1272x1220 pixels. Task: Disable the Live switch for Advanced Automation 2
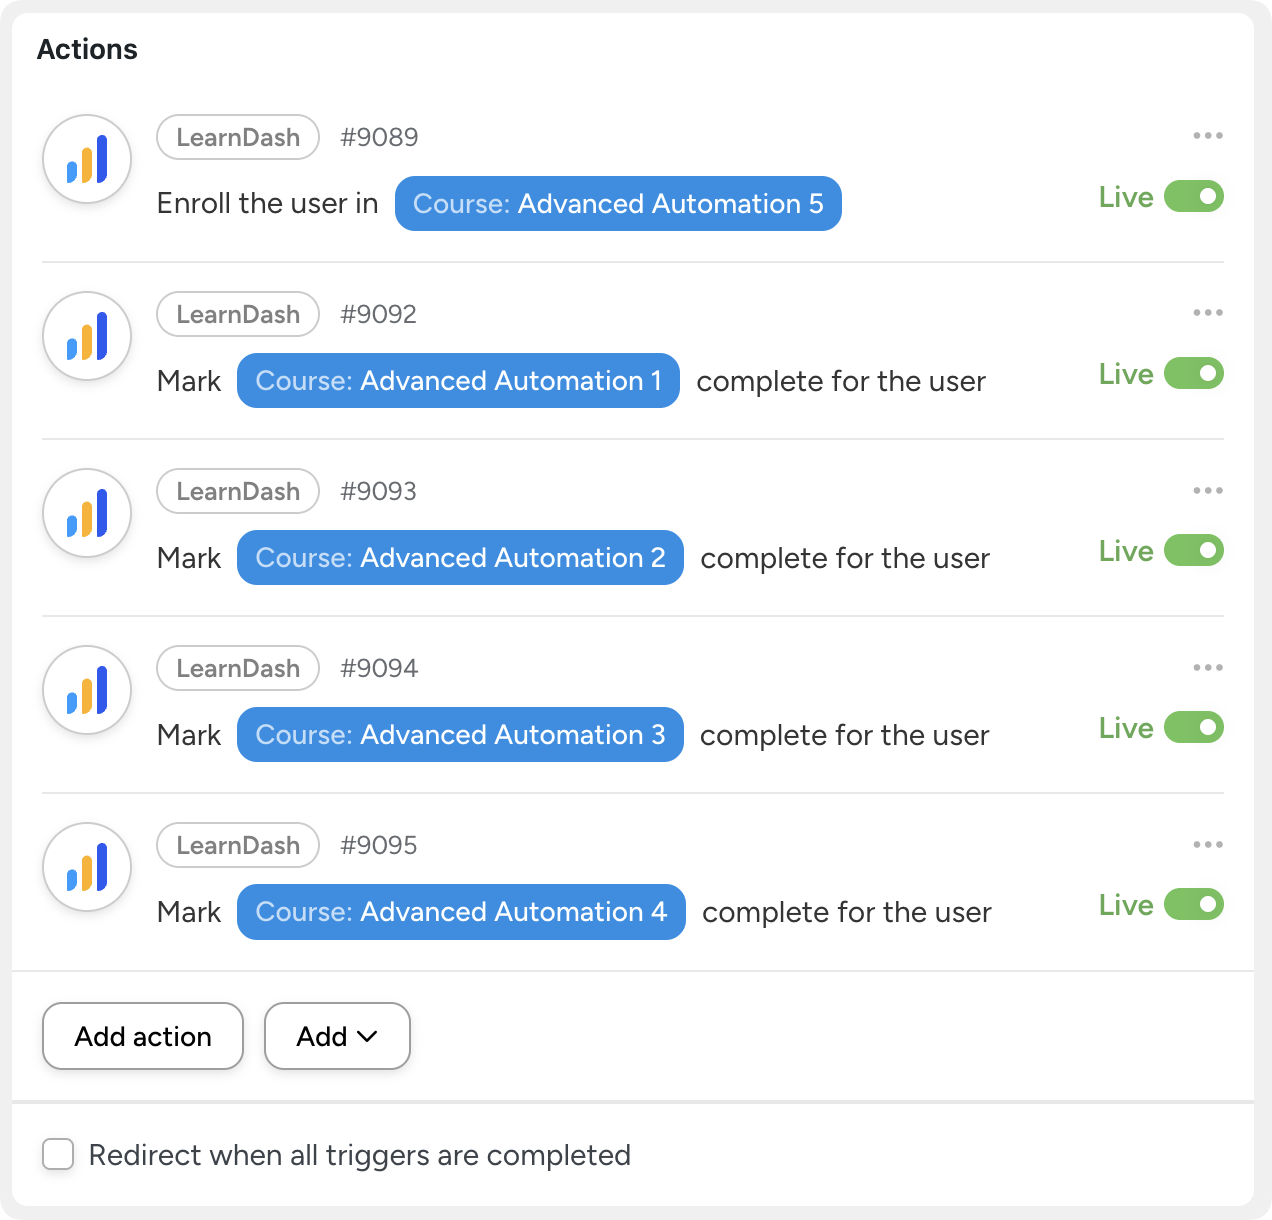(x=1193, y=551)
